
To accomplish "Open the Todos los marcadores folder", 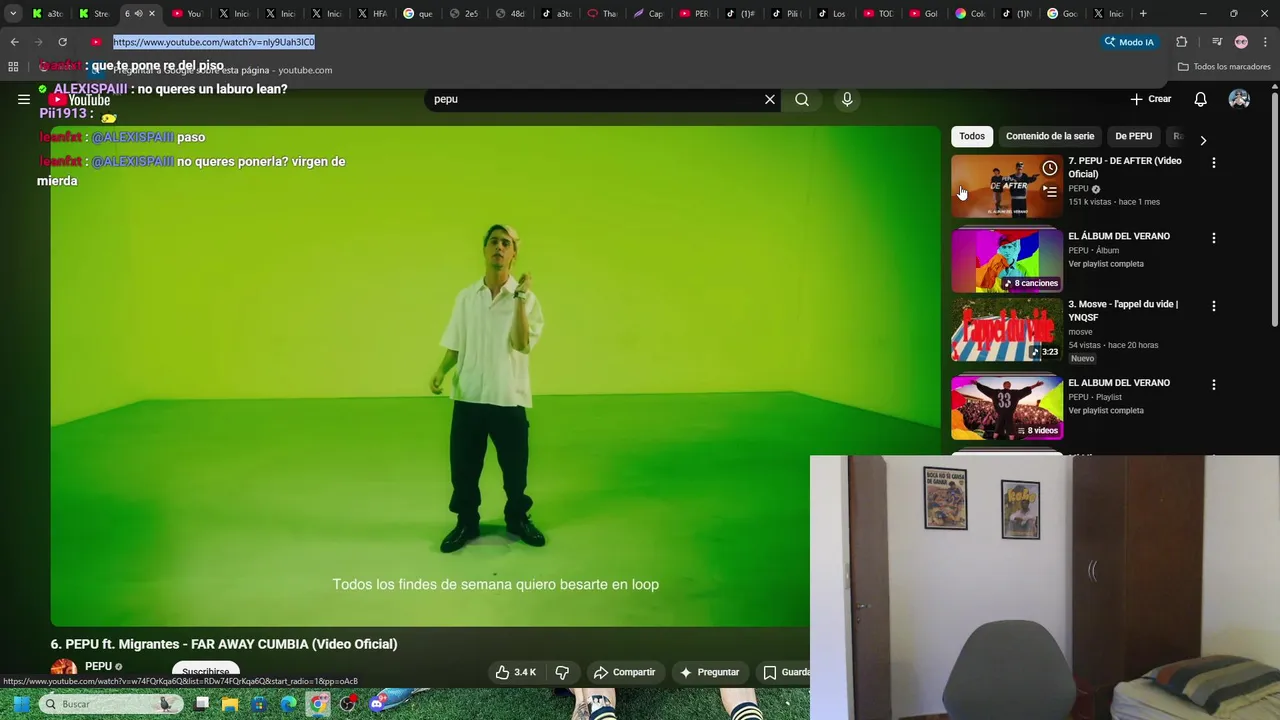I will coord(1224,67).
